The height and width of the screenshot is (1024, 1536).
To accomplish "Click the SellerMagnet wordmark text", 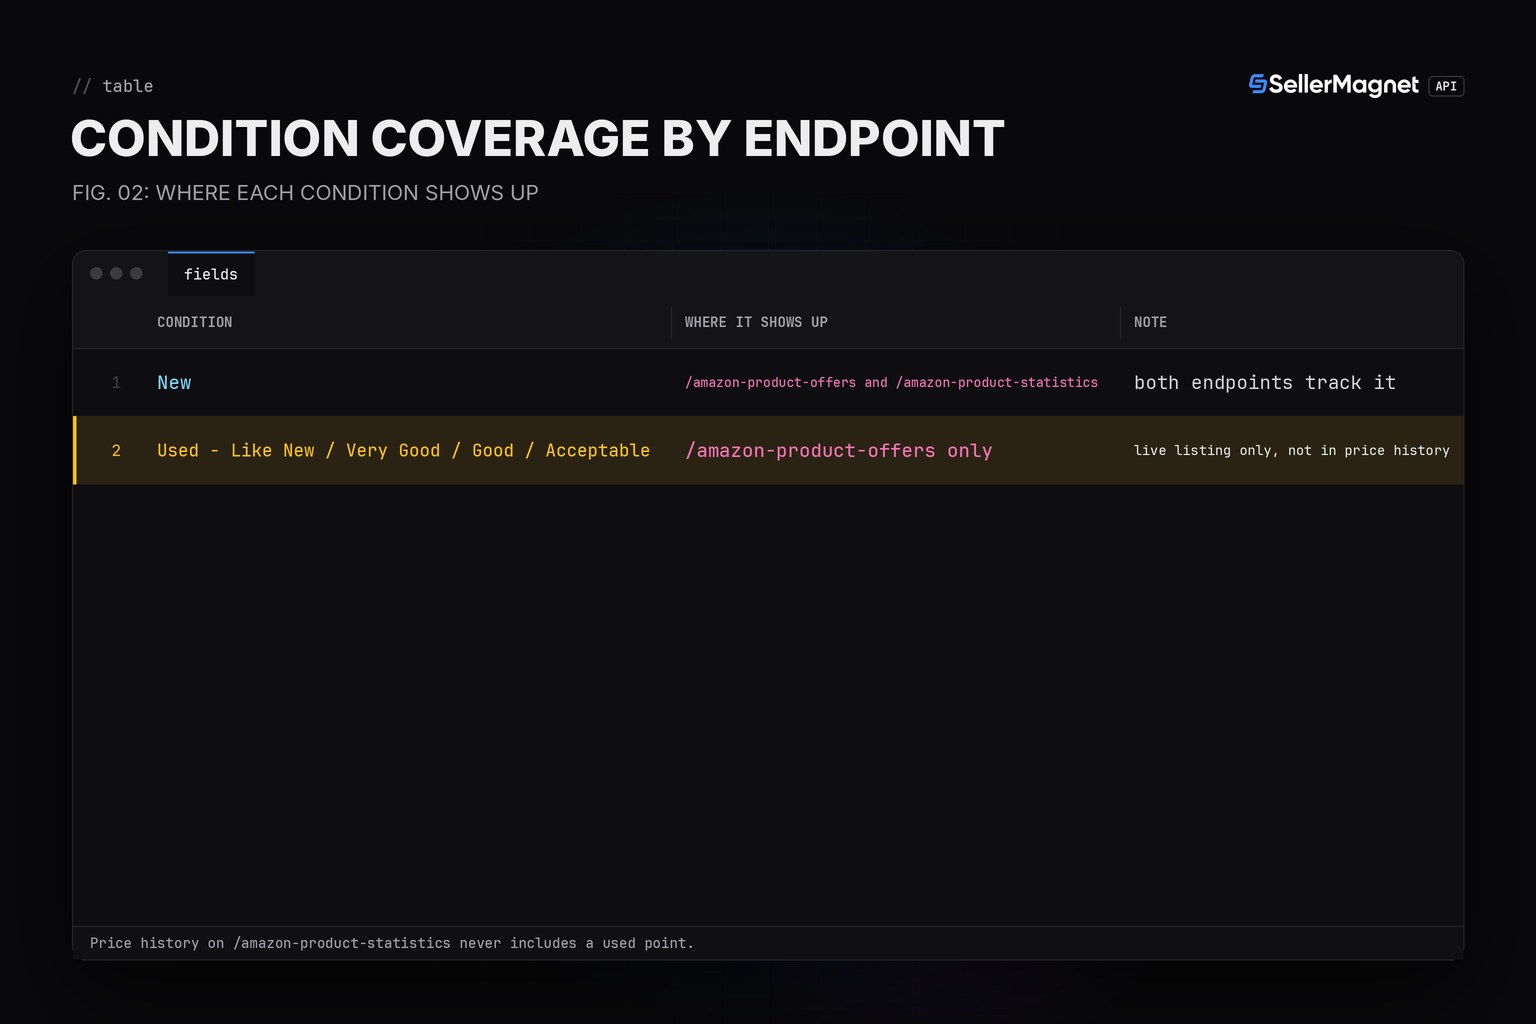I will pyautogui.click(x=1343, y=85).
